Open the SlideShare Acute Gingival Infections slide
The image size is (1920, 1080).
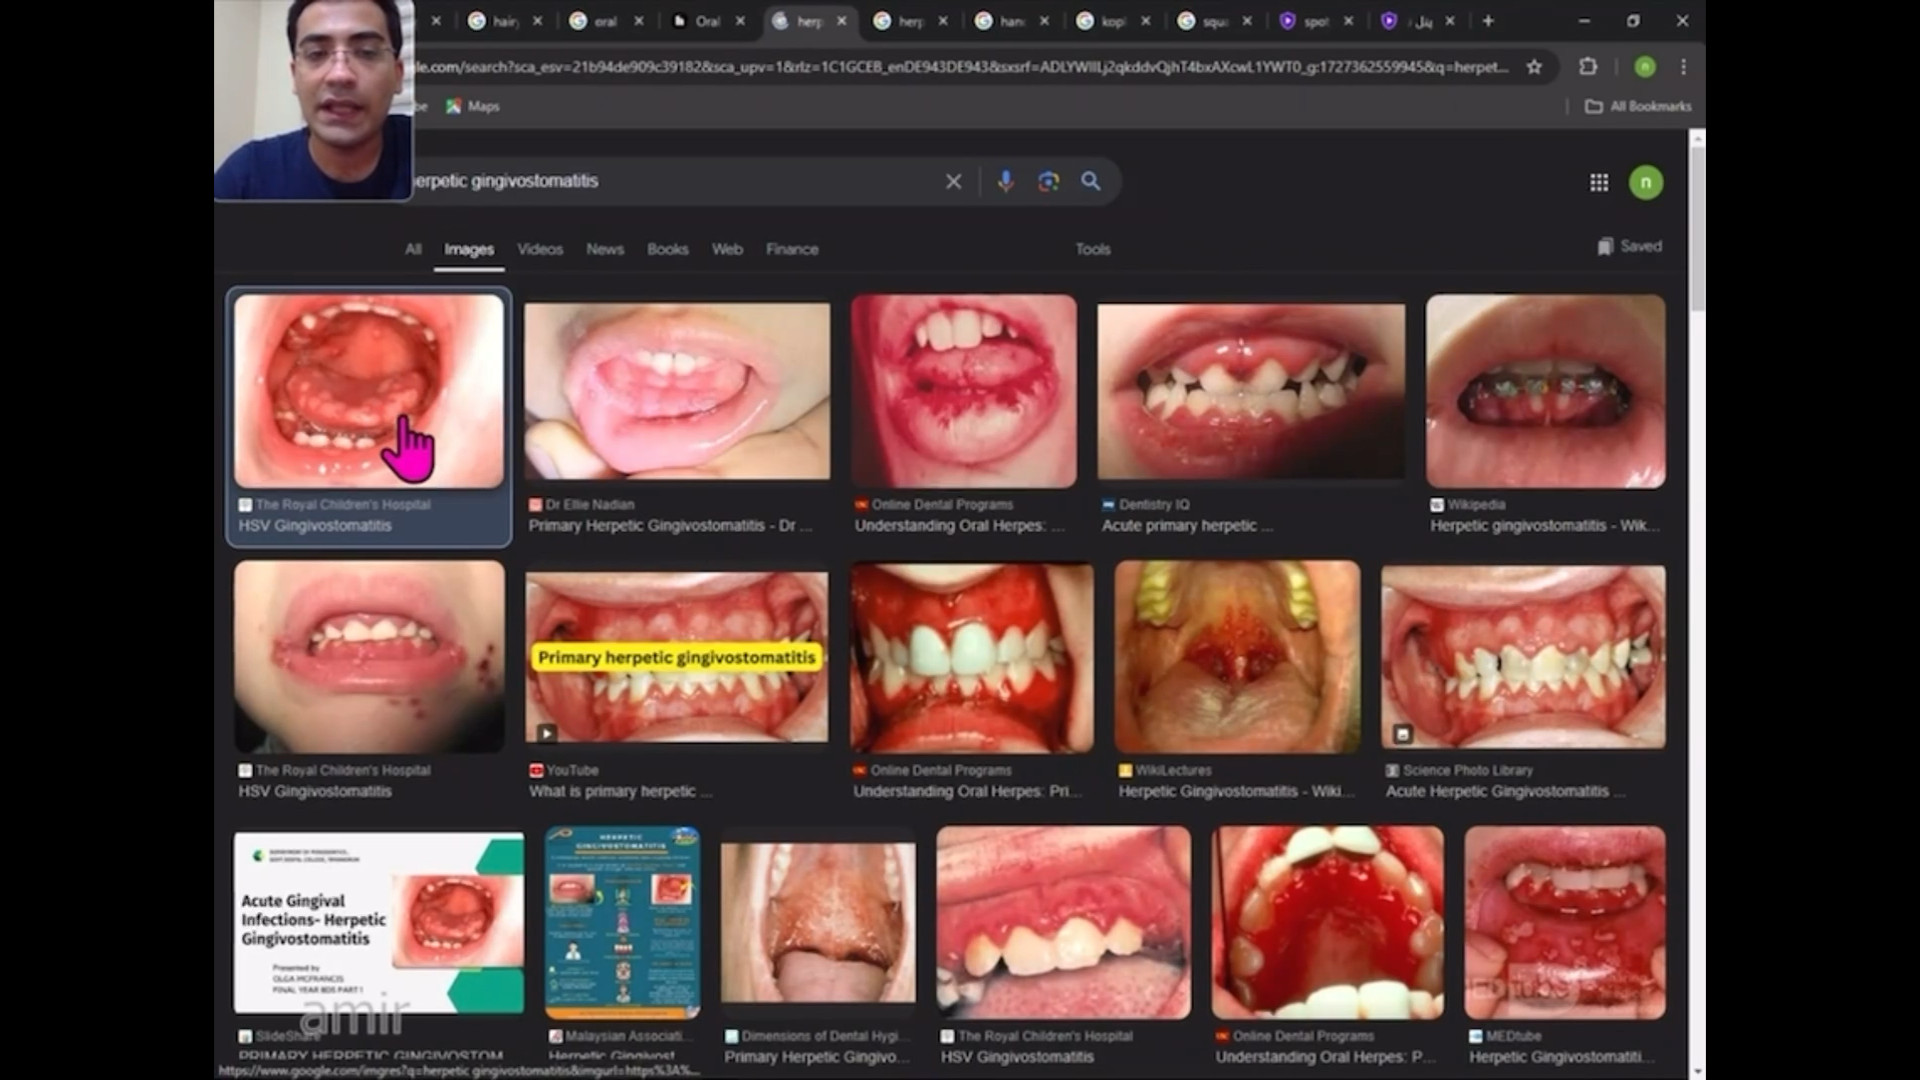point(379,923)
